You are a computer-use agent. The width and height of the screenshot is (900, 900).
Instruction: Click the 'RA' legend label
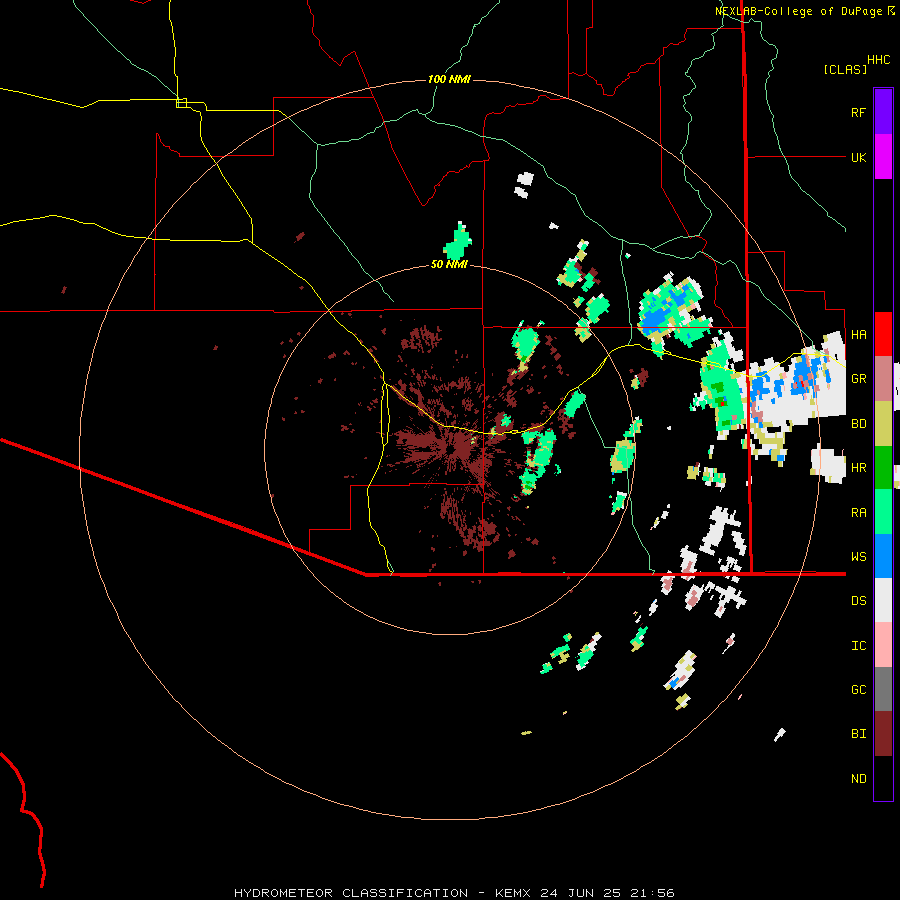[x=858, y=513]
